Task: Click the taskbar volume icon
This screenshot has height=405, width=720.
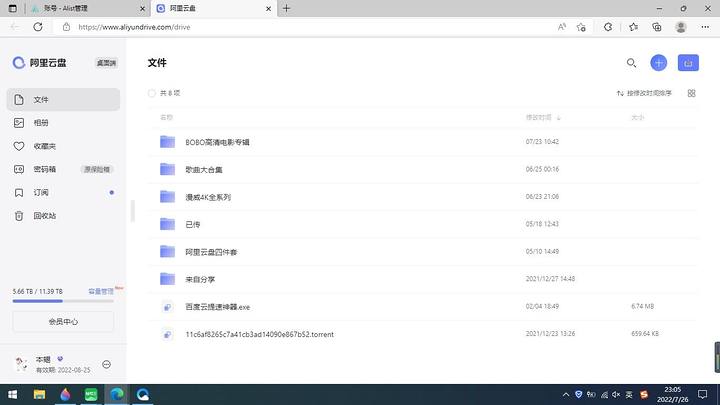Action: (616, 394)
